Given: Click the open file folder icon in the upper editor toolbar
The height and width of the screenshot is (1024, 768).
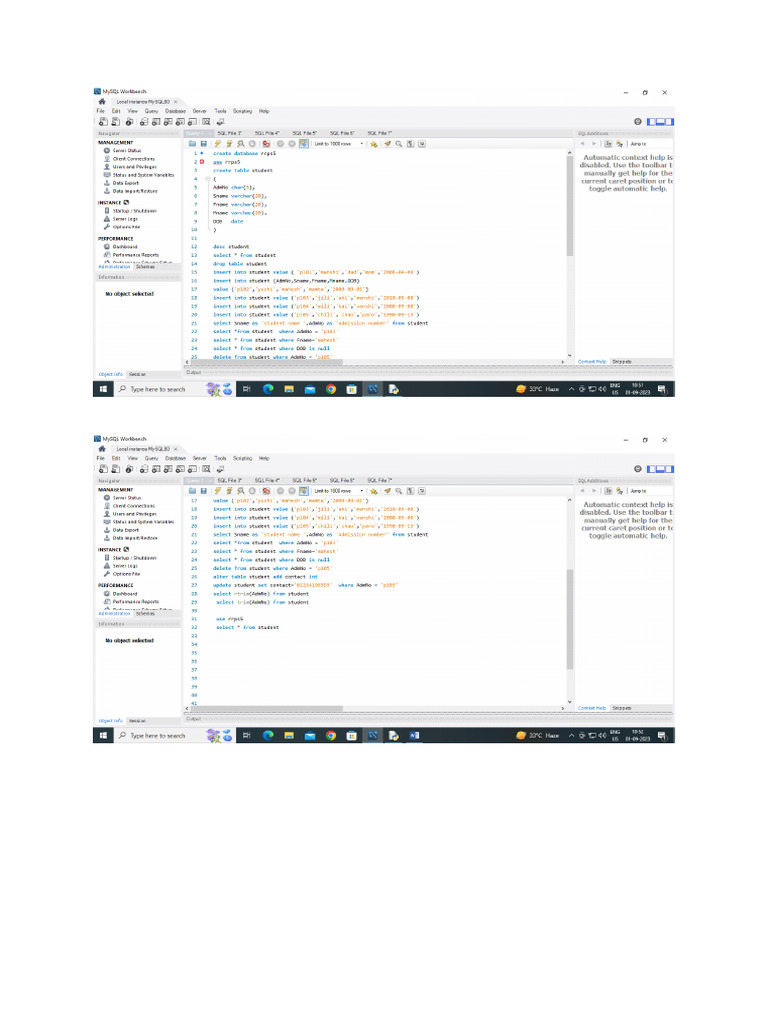Looking at the screenshot, I should pos(192,144).
